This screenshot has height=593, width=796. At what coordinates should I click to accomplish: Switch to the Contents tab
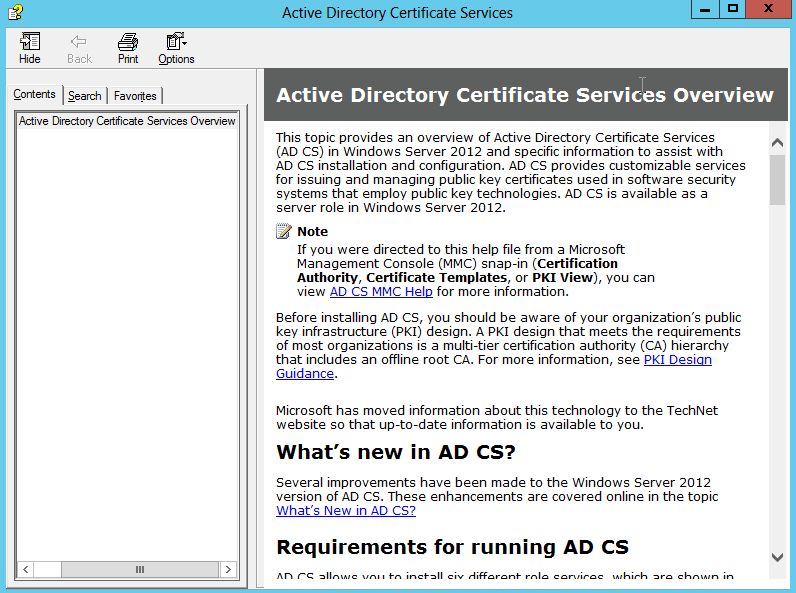point(35,94)
